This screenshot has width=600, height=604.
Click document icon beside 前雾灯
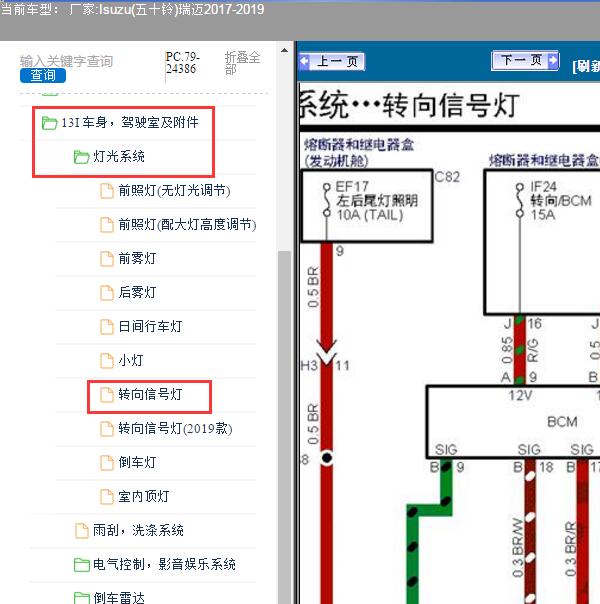pyautogui.click(x=107, y=259)
